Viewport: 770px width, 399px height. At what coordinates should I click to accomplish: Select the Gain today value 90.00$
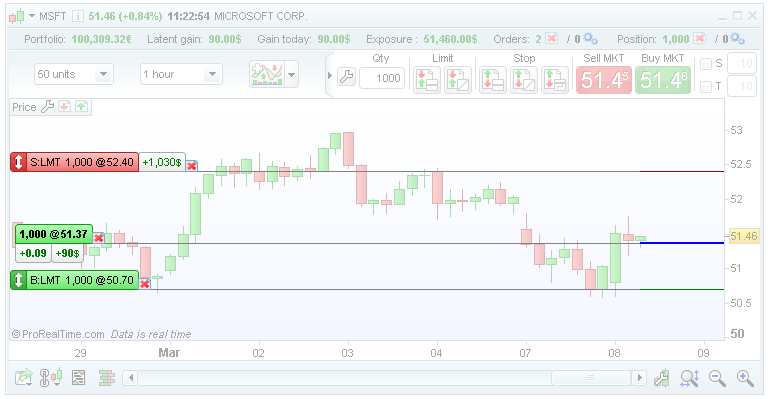pyautogui.click(x=334, y=39)
